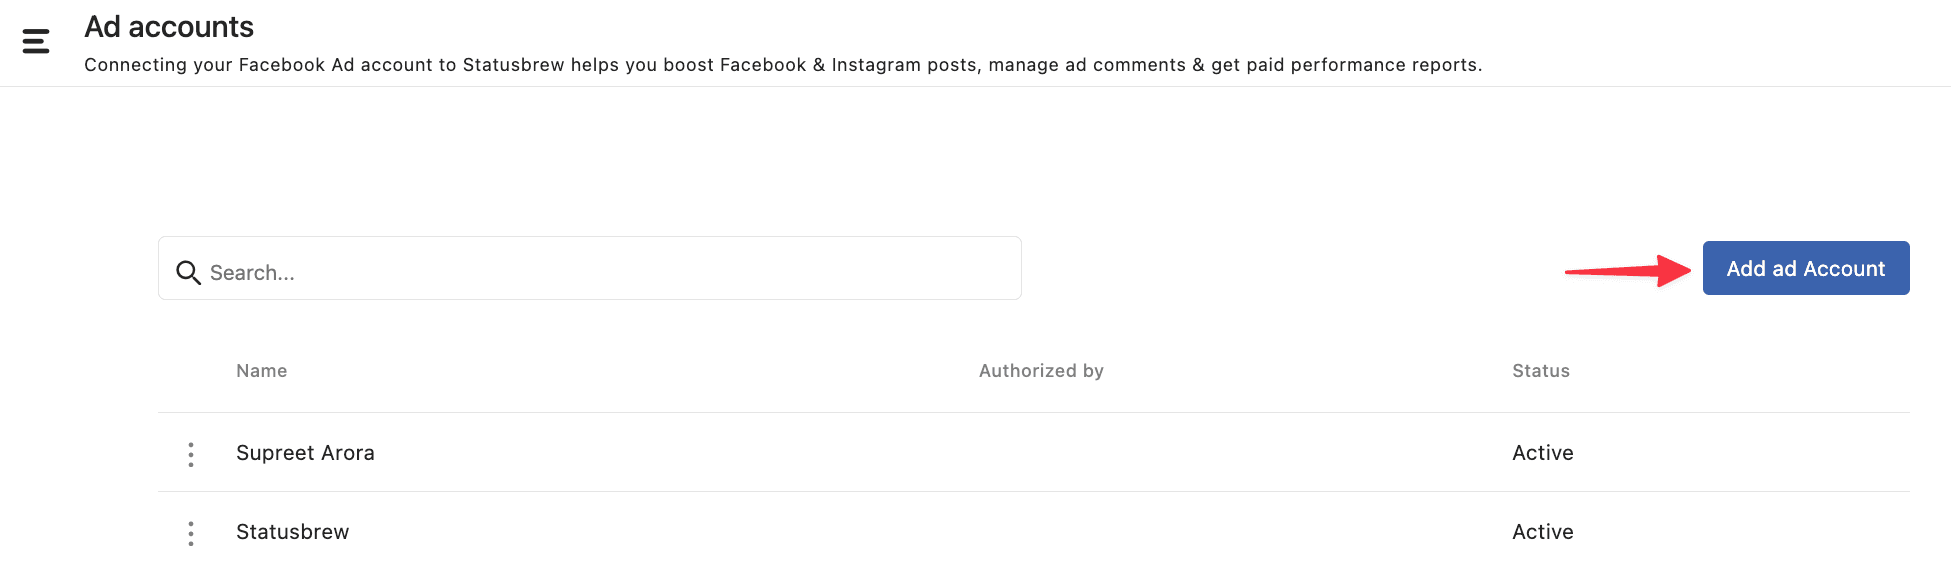Click Active status of Supreet Arora
Image resolution: width=1951 pixels, height=563 pixels.
(x=1543, y=453)
